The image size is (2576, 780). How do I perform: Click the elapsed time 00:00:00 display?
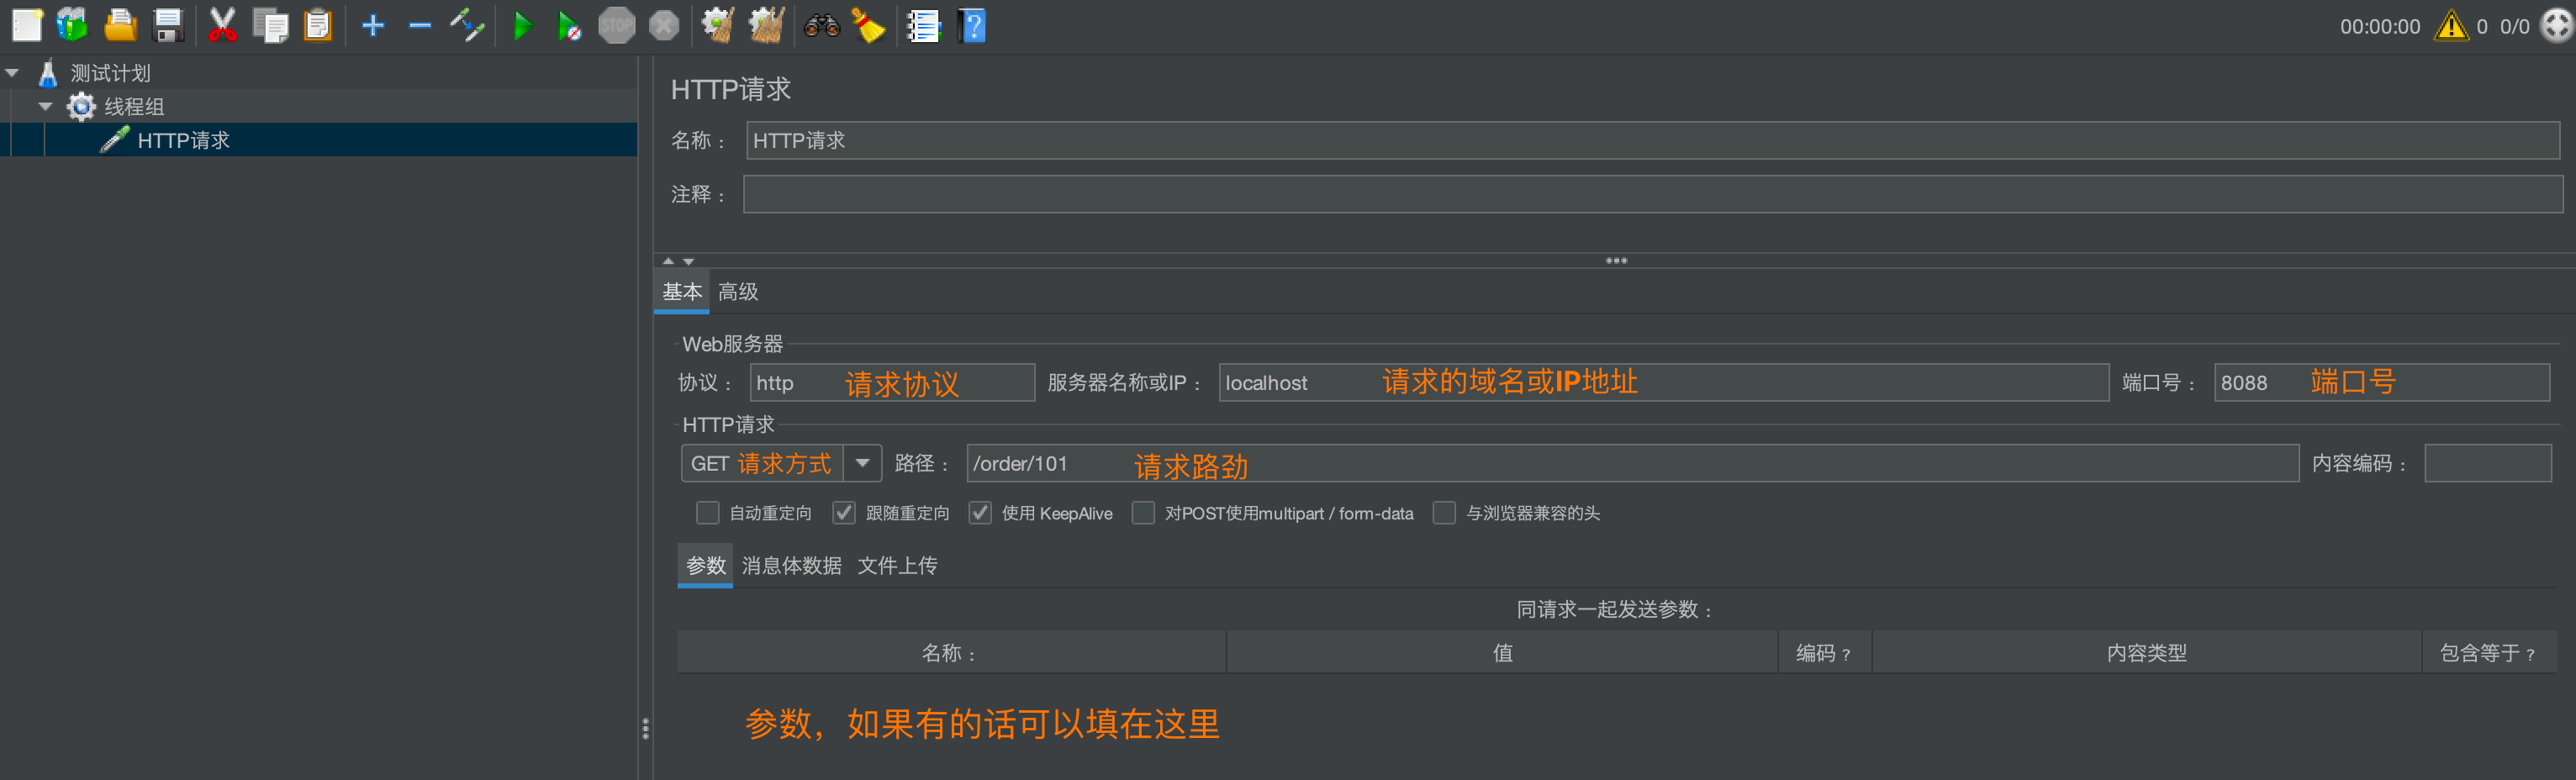pos(2379,26)
